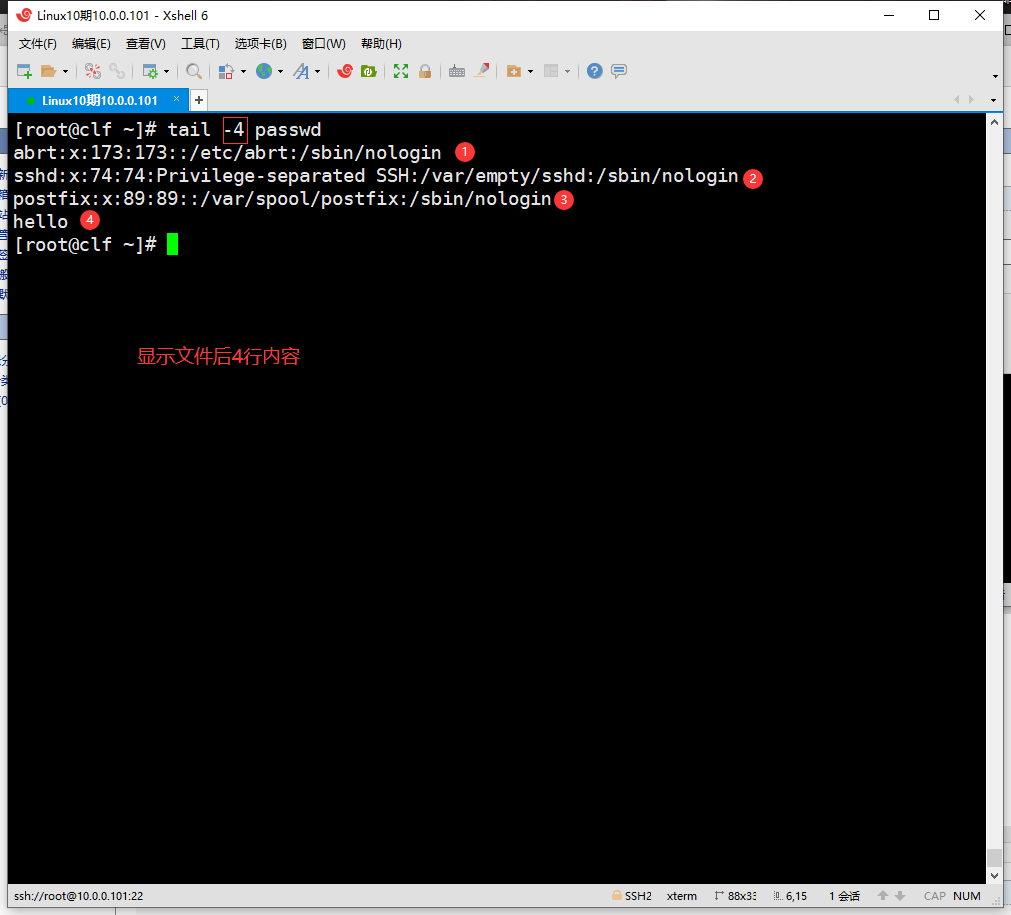The width and height of the screenshot is (1011, 915).
Task: Open the Help question mark icon
Action: tap(594, 71)
